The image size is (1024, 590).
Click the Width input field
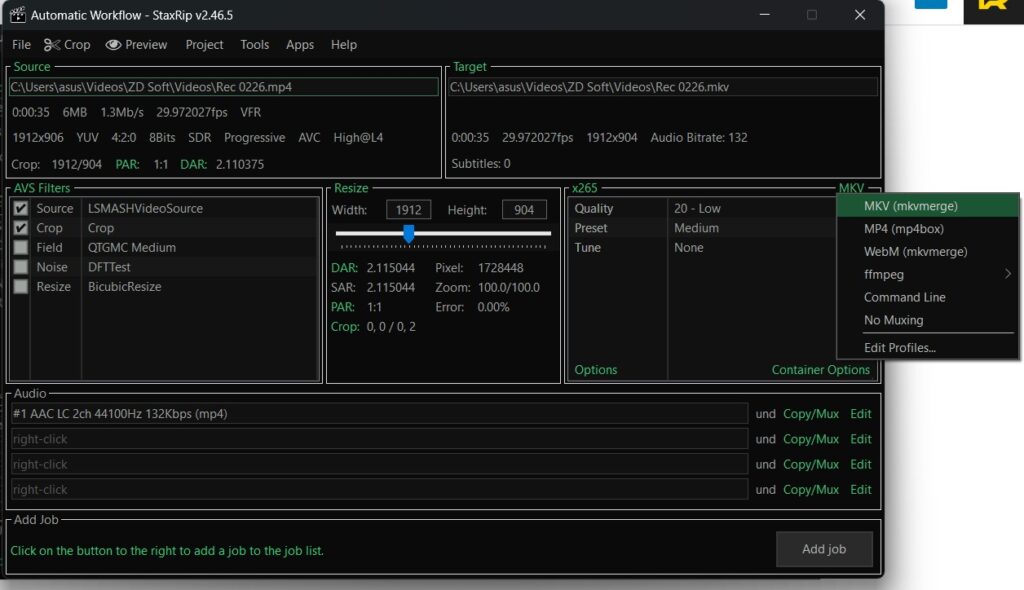pyautogui.click(x=408, y=210)
